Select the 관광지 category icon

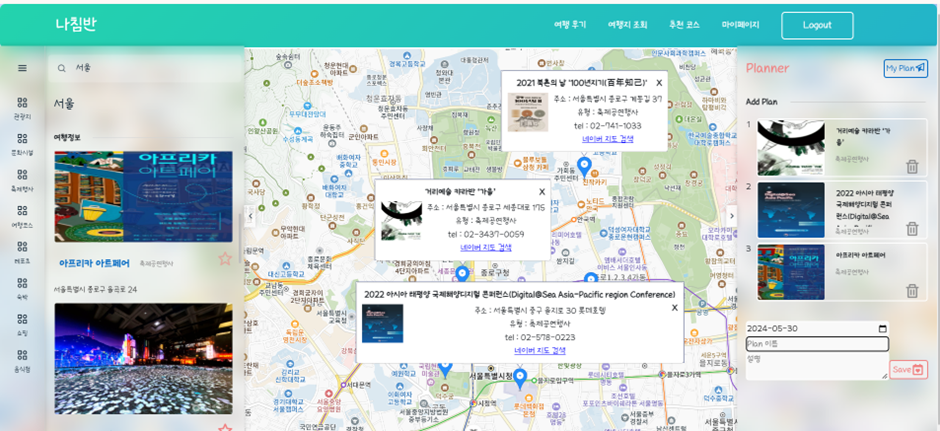click(22, 103)
